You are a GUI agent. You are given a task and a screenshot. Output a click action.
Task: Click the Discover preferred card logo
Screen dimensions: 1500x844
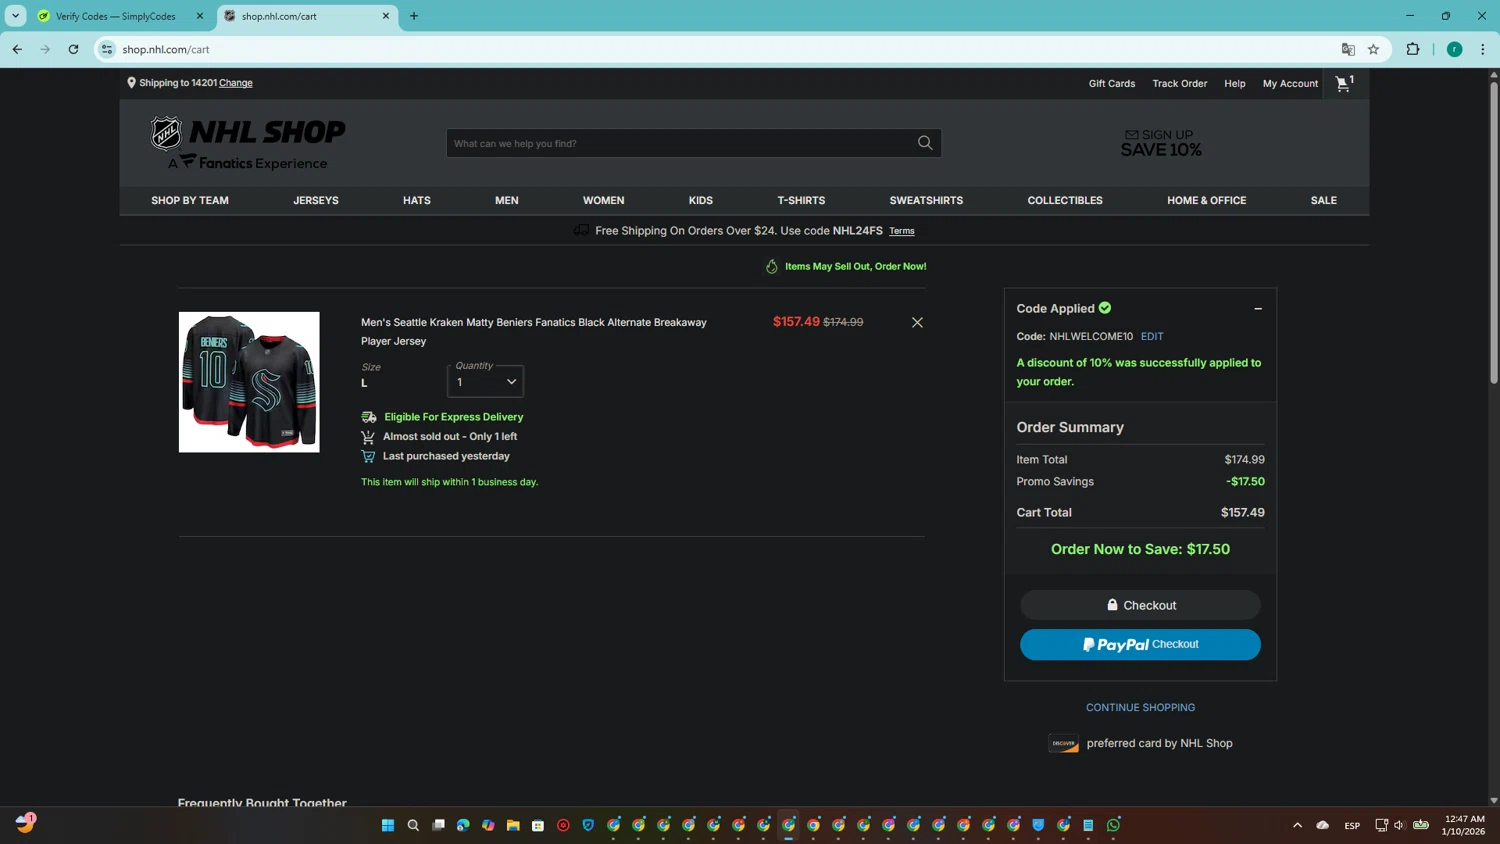[1063, 743]
